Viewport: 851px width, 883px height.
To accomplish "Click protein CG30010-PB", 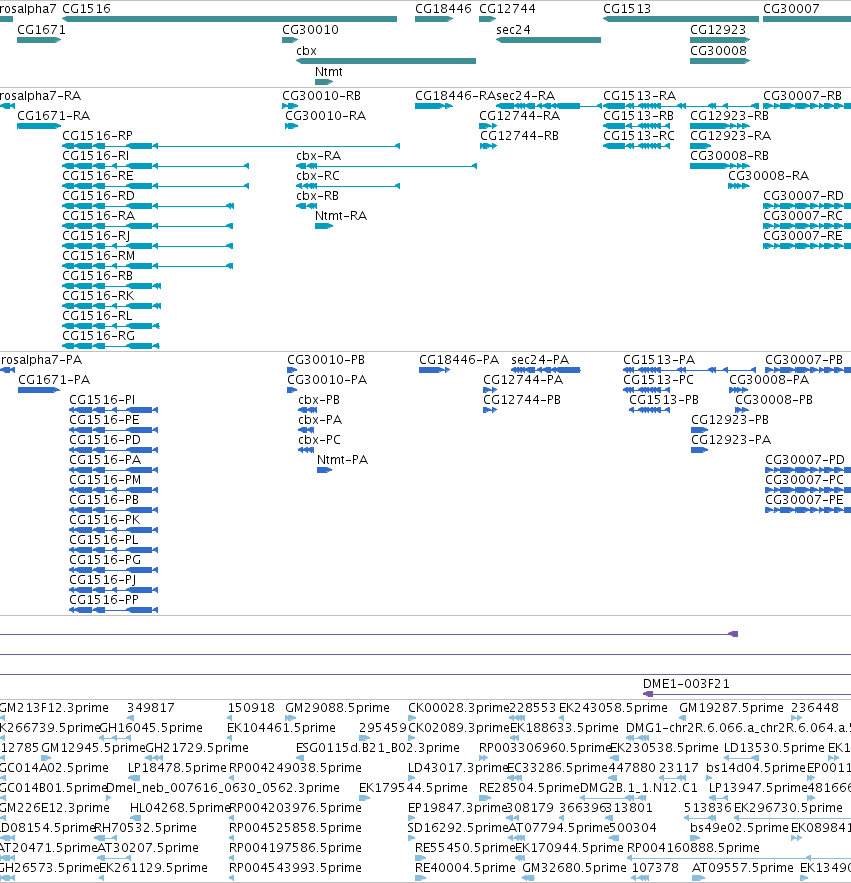I will [326, 360].
